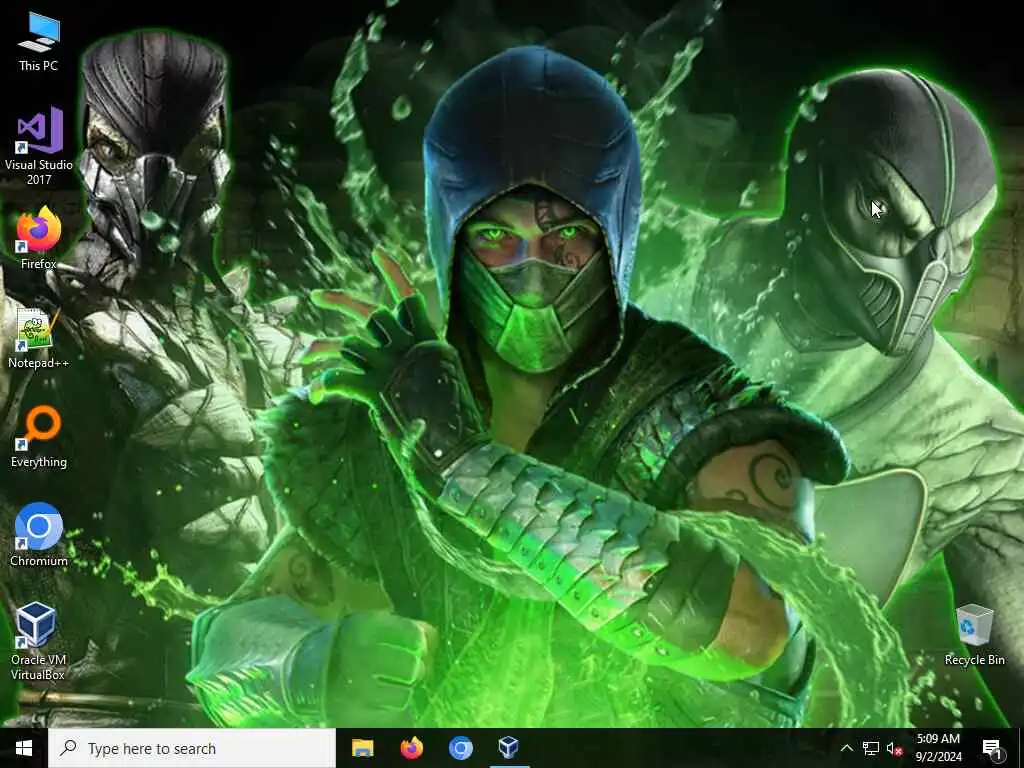Open the Action Center notifications

[x=993, y=748]
